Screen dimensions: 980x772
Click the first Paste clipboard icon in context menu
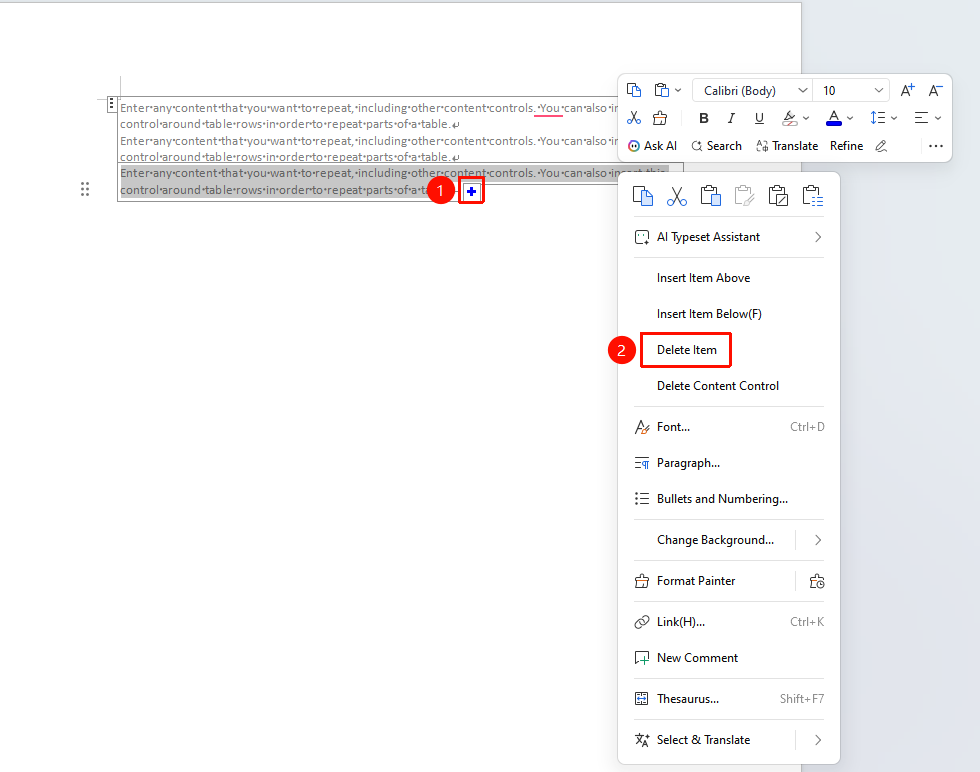click(x=710, y=196)
